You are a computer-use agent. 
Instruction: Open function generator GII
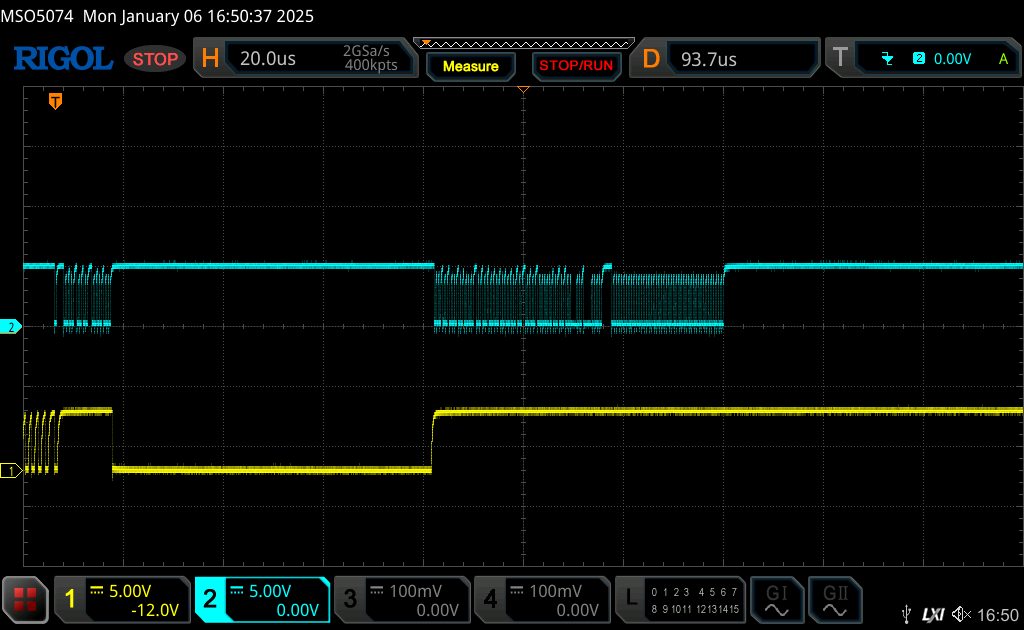tap(835, 599)
